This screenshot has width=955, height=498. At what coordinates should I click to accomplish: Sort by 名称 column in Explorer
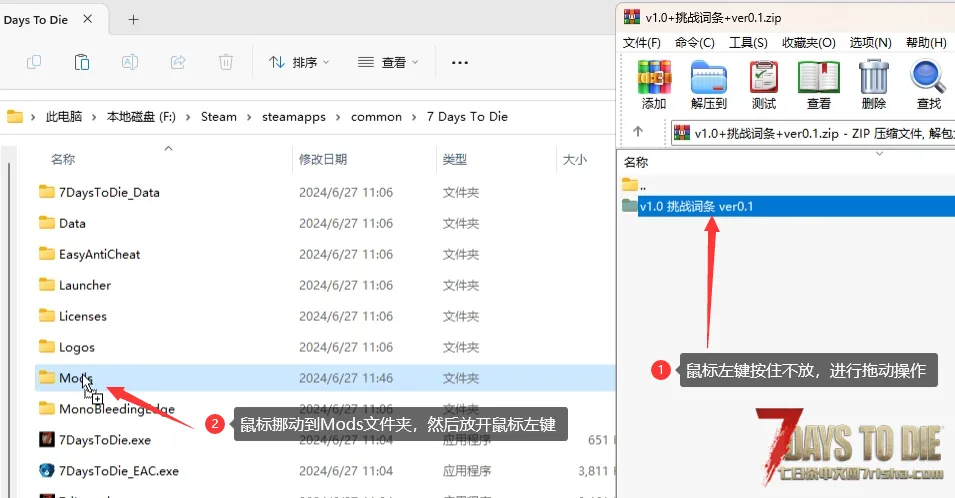tap(63, 160)
